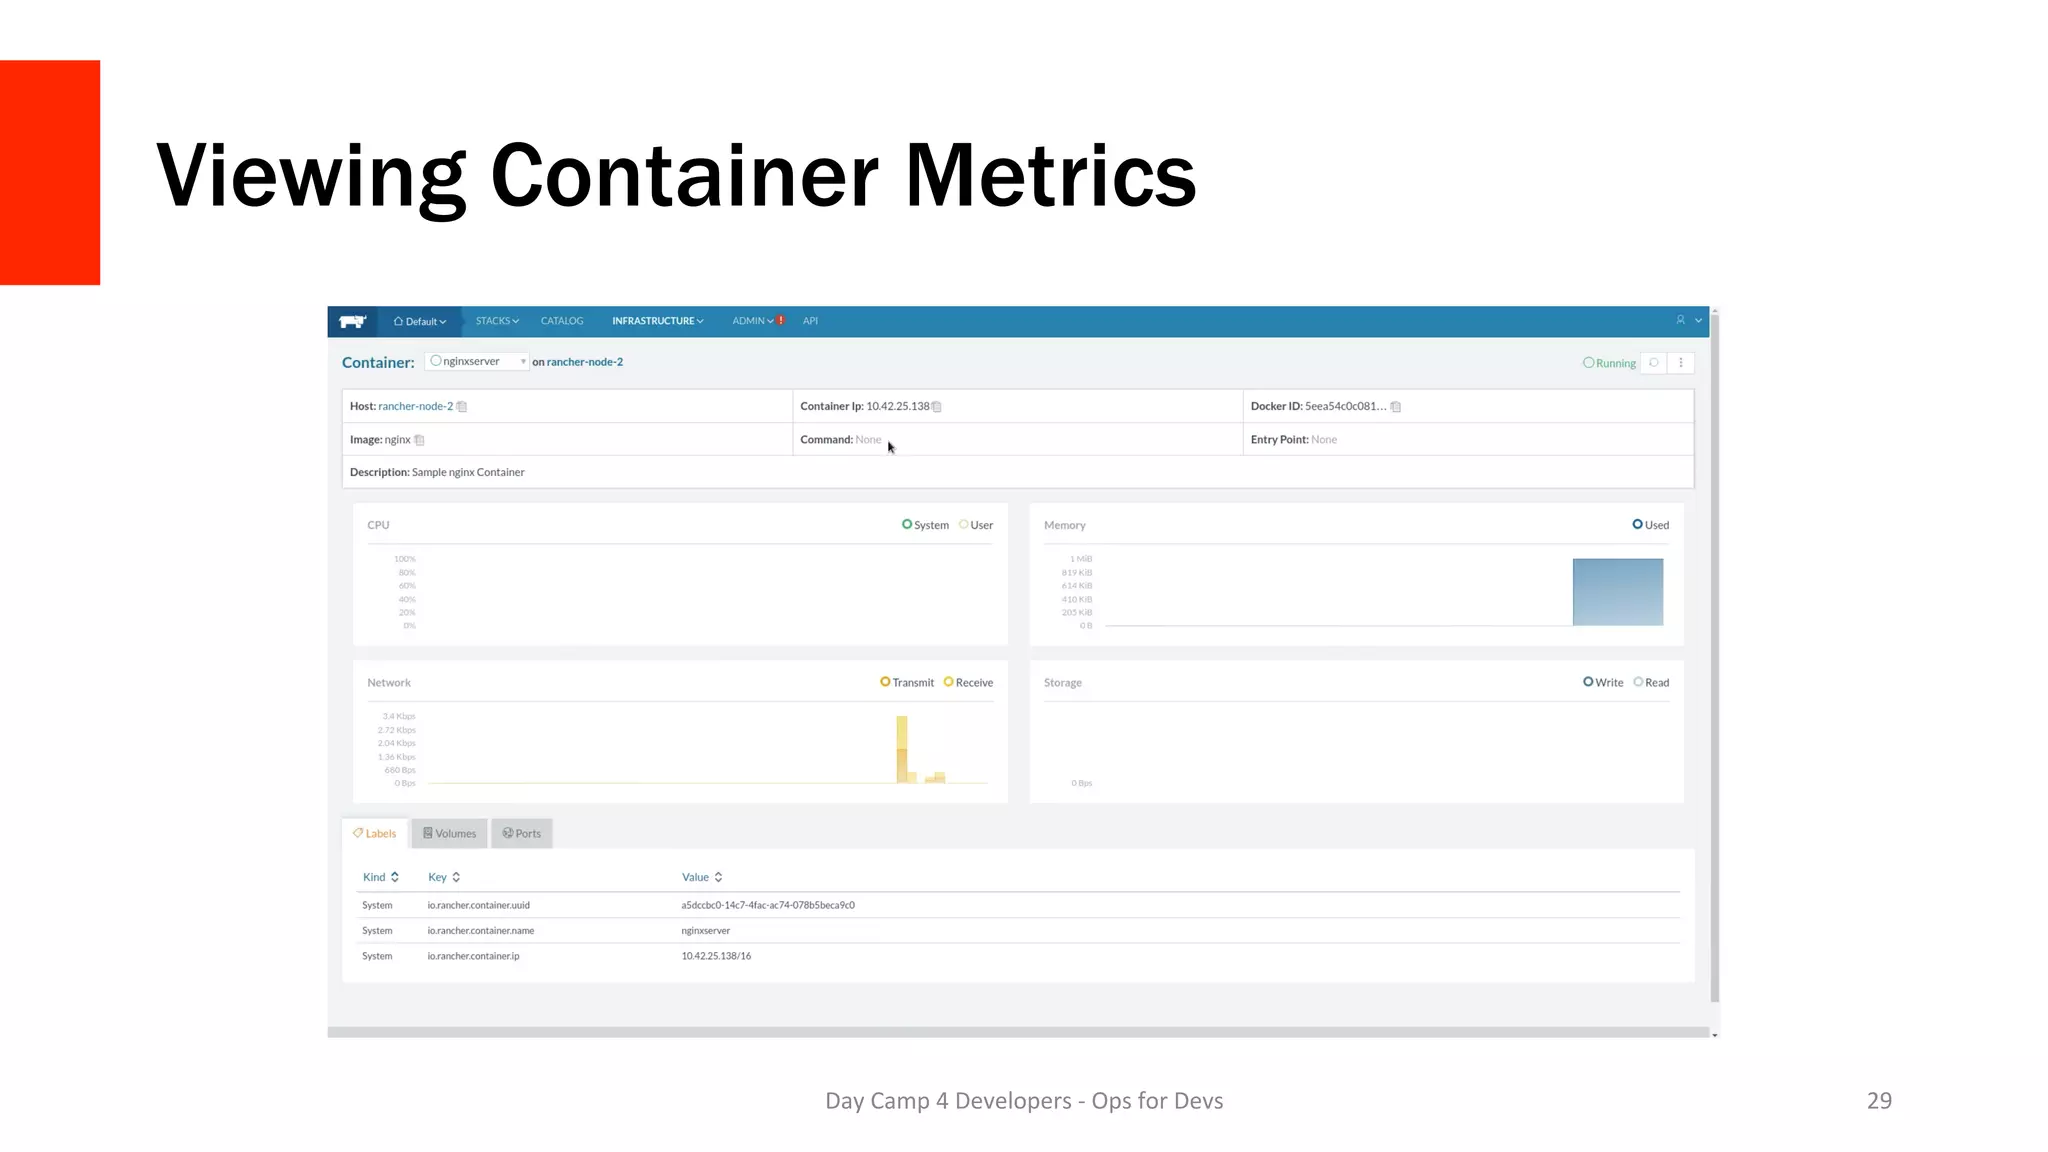2048x1152 pixels.
Task: Open Host rancher-node-2 link
Action: click(415, 406)
